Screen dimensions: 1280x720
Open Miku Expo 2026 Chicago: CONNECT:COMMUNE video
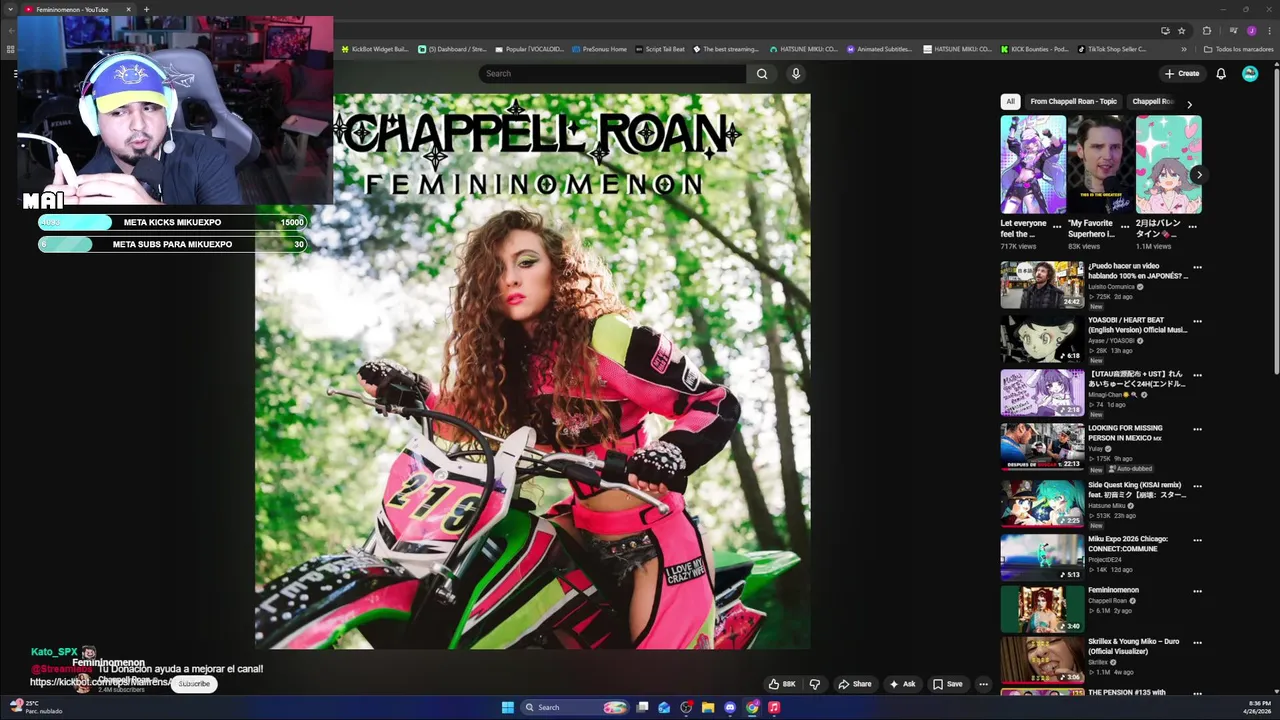(1042, 557)
